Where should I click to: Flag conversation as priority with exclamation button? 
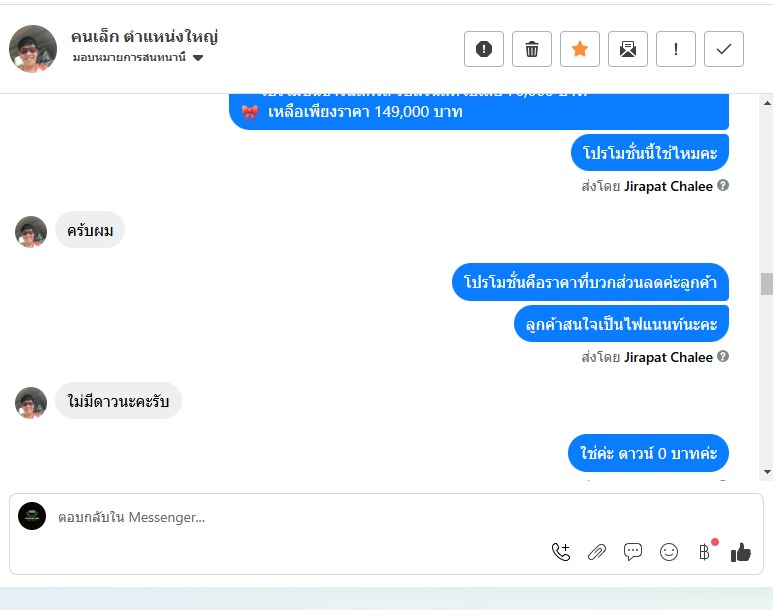(676, 49)
